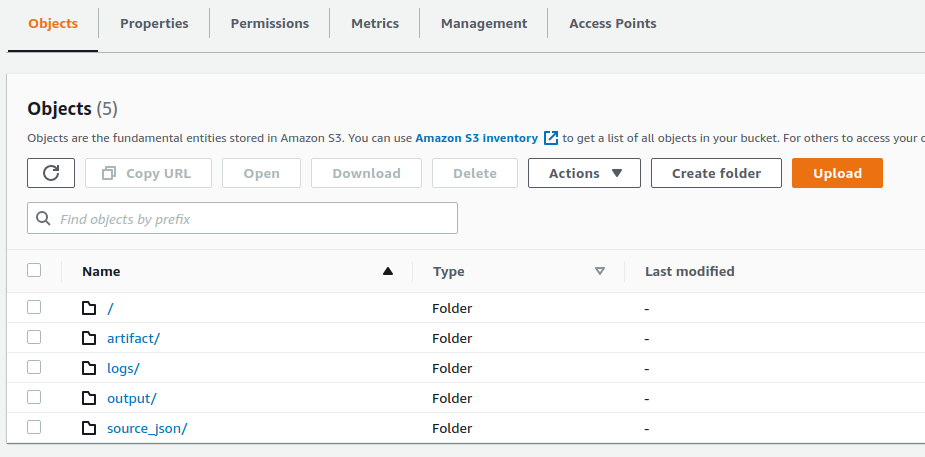Image resolution: width=925 pixels, height=457 pixels.
Task: Tick the checkbox for output/
Action: pyautogui.click(x=34, y=397)
